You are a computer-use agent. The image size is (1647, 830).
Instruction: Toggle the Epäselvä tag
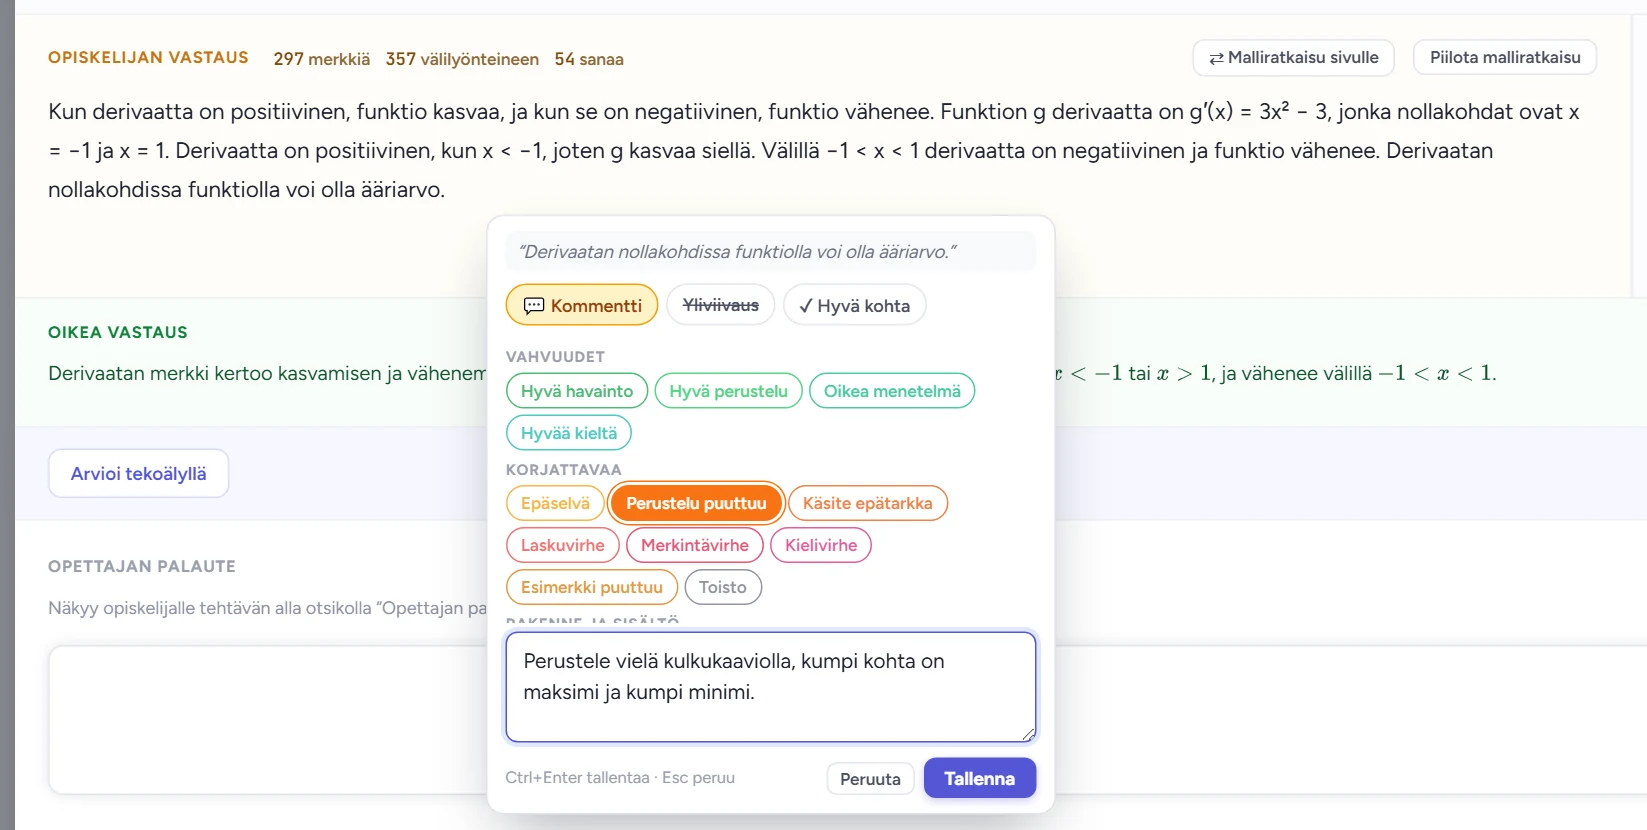tap(555, 503)
